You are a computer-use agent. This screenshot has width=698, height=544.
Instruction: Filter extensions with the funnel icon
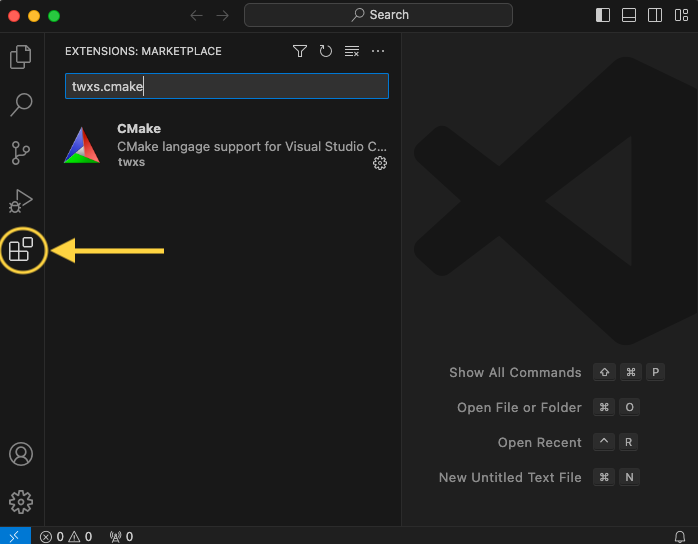tap(300, 51)
